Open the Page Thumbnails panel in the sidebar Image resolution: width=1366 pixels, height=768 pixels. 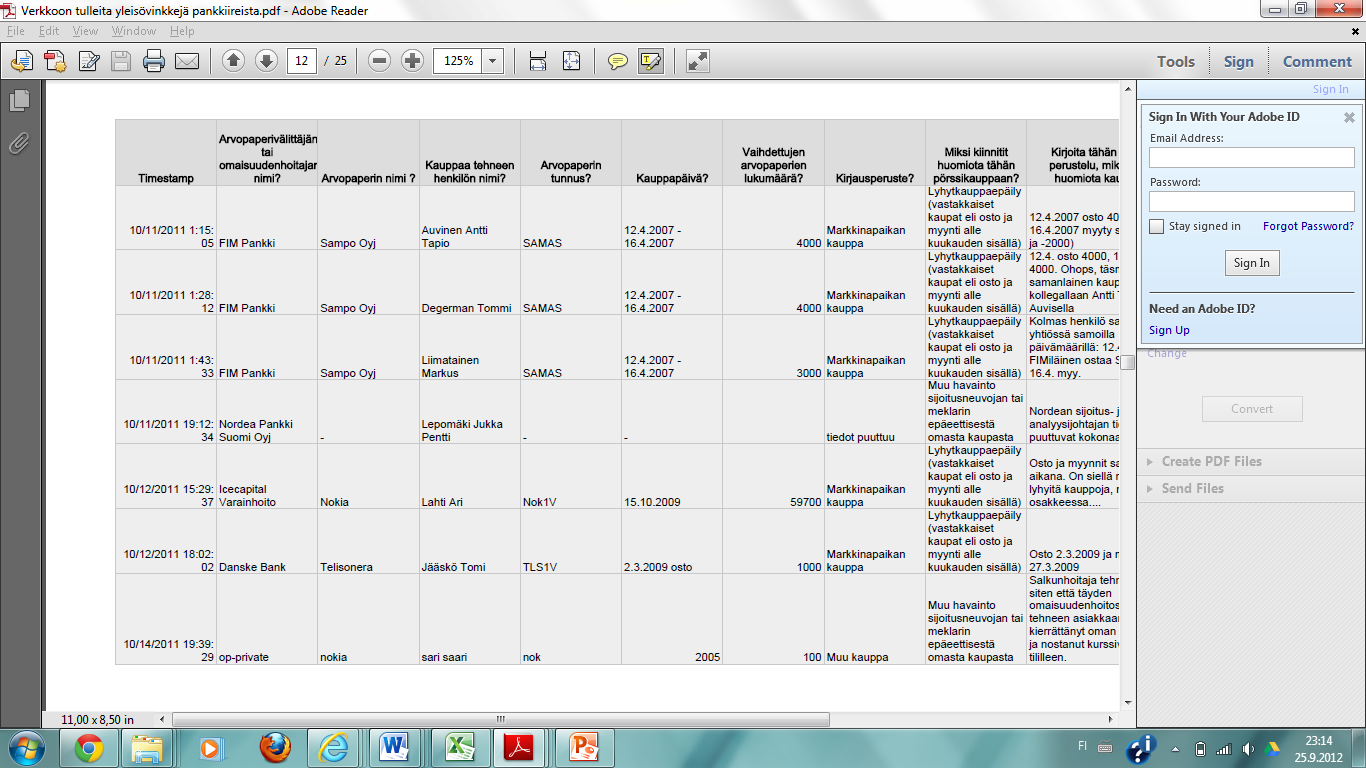point(19,101)
